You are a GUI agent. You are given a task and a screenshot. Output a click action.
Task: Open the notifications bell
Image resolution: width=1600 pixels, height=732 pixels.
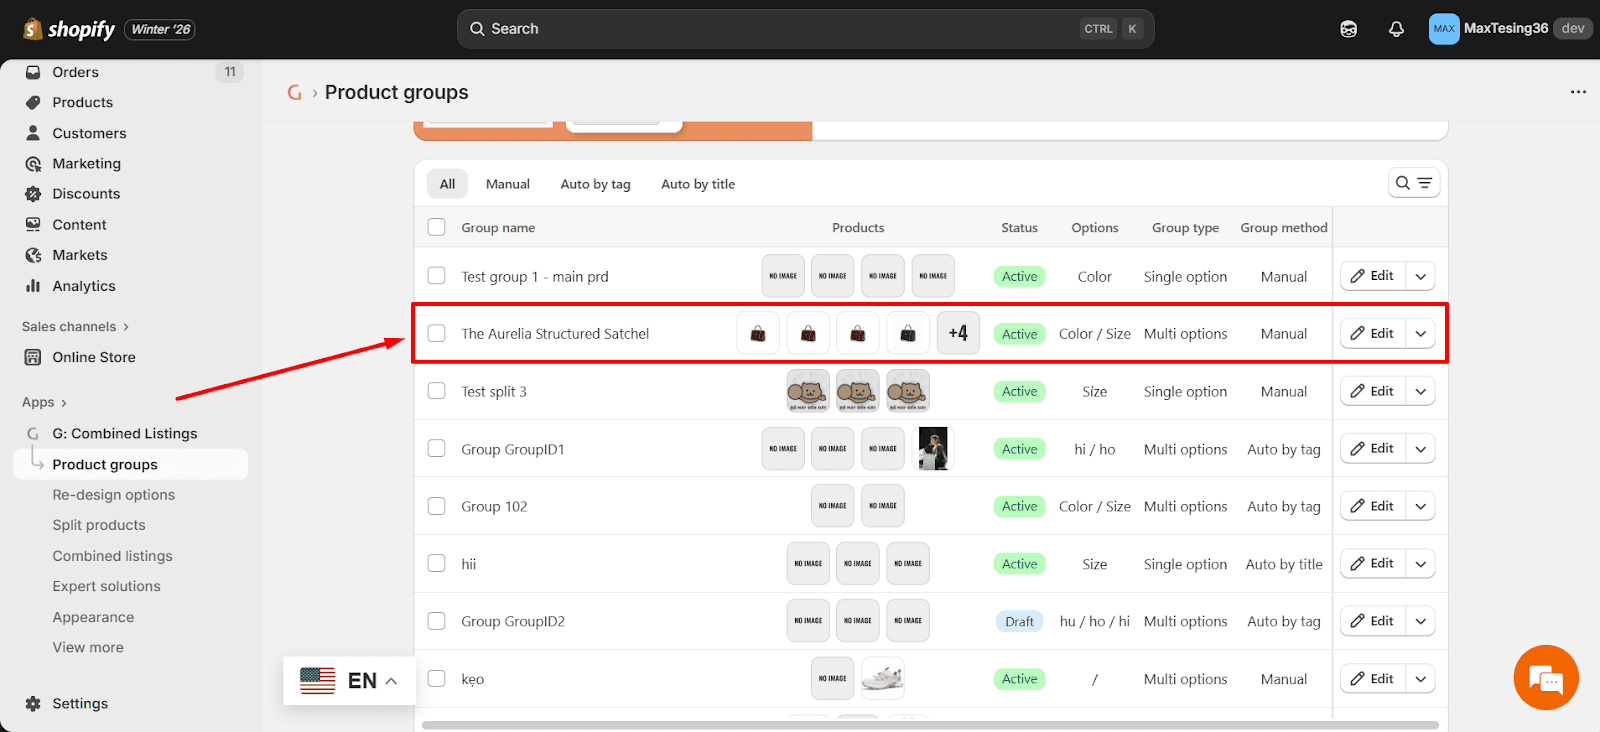[1396, 29]
